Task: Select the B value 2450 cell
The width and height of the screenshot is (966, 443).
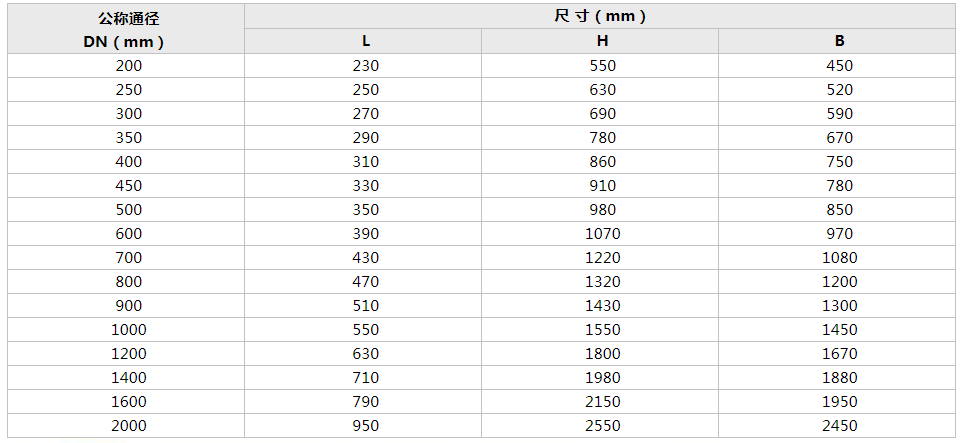Action: tap(837, 426)
